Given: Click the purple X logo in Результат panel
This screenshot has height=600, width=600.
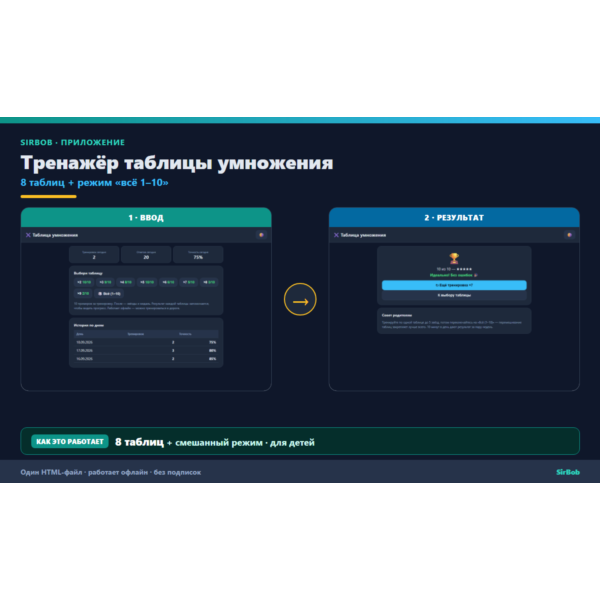Looking at the screenshot, I should [336, 235].
